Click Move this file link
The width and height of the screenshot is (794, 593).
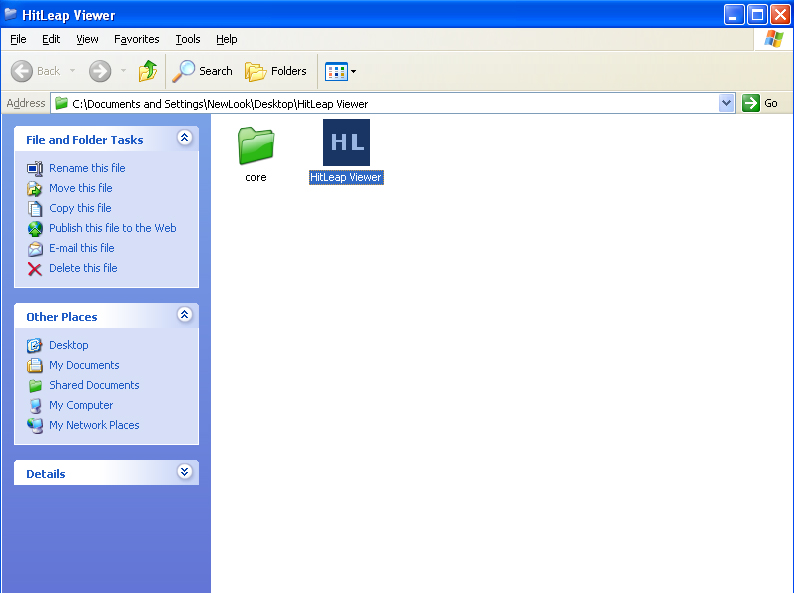[x=81, y=188]
